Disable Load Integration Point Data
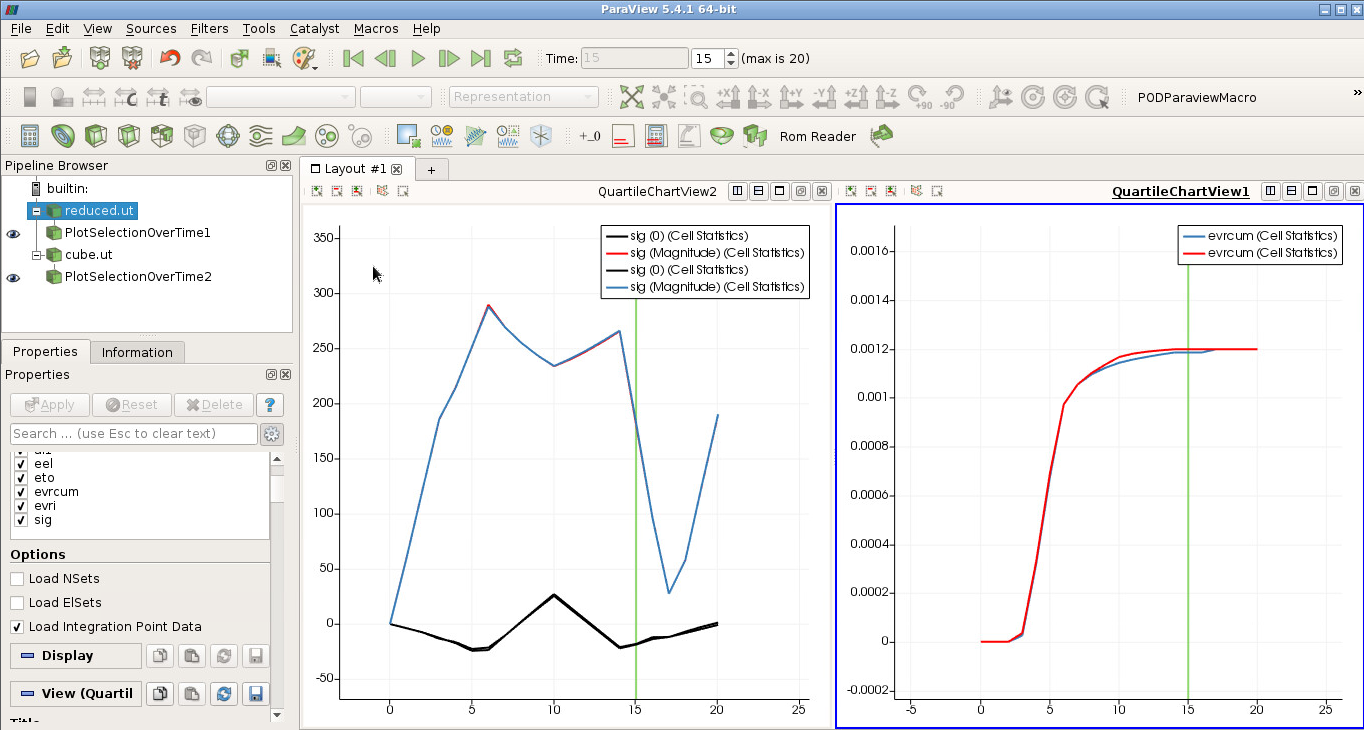 pyautogui.click(x=17, y=627)
